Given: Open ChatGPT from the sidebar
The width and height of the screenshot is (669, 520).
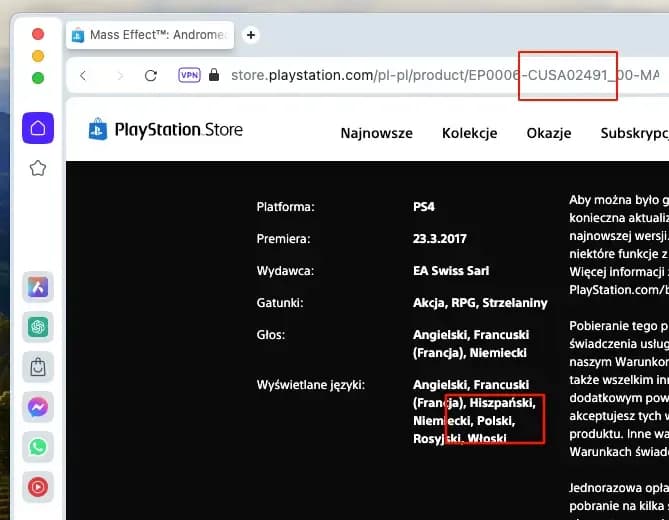Looking at the screenshot, I should click(x=38, y=327).
